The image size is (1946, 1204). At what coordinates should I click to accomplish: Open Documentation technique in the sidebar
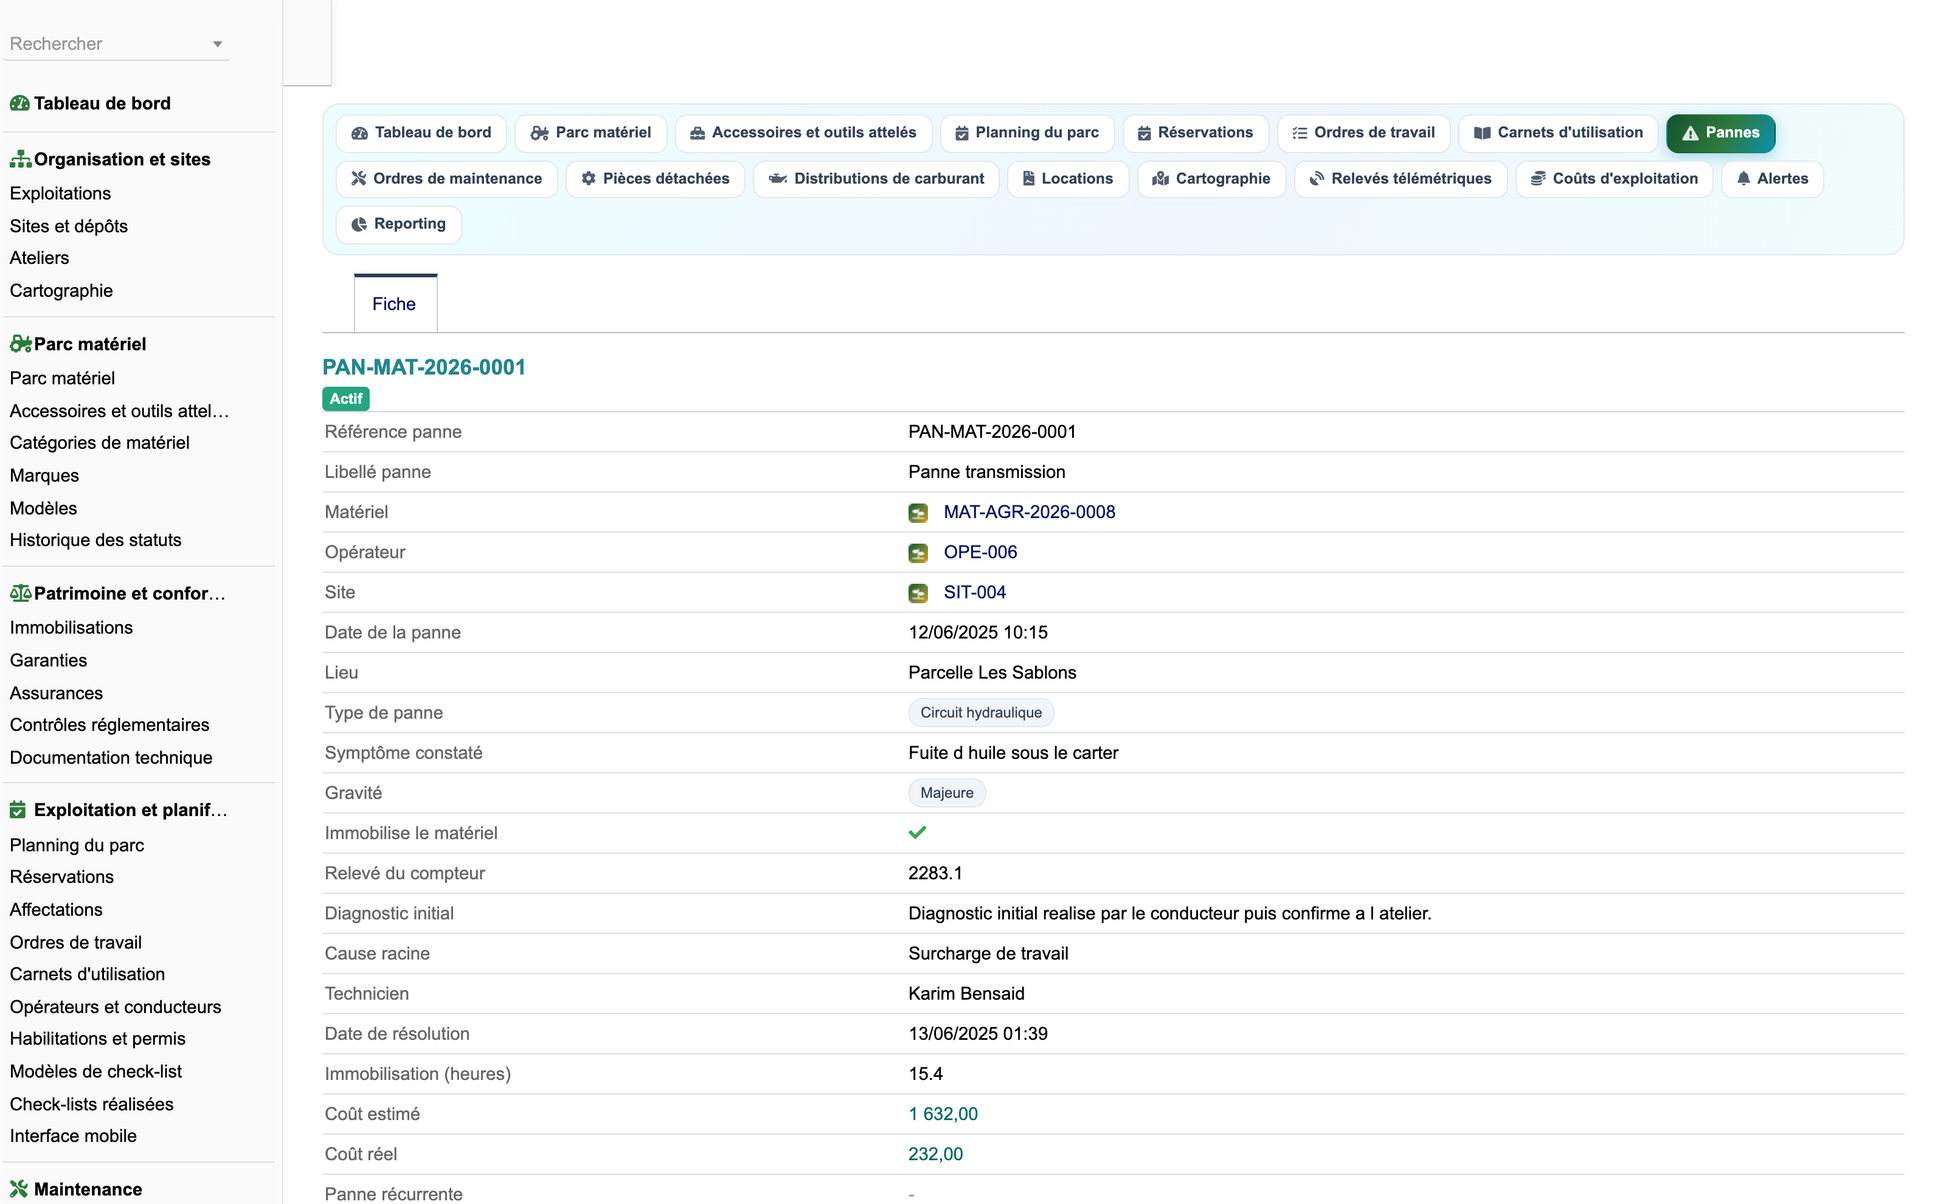tap(111, 758)
